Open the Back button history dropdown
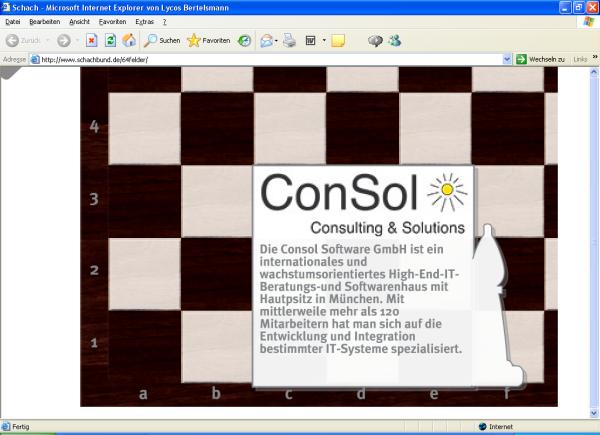The height and width of the screenshot is (435, 600). pyautogui.click(x=47, y=41)
